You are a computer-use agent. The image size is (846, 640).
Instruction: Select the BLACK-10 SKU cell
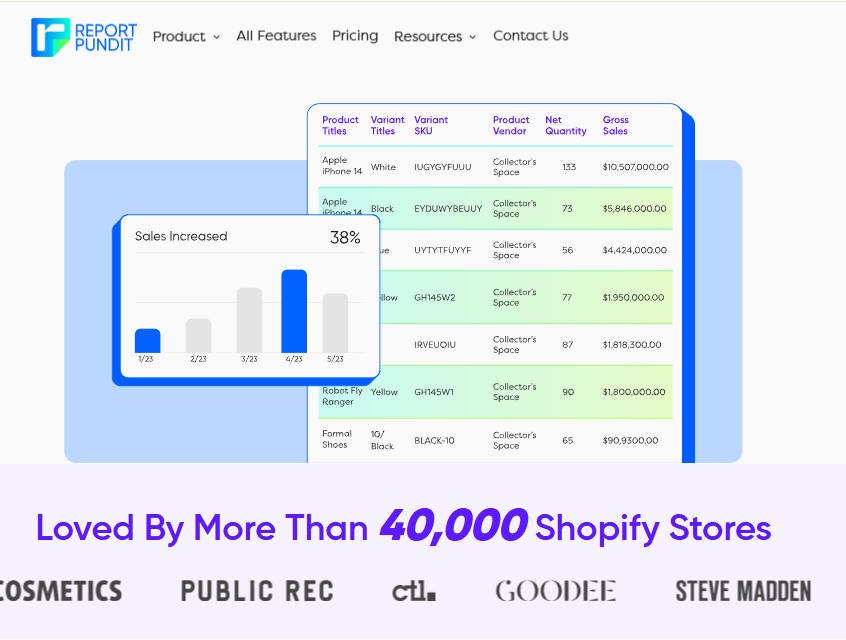(434, 441)
